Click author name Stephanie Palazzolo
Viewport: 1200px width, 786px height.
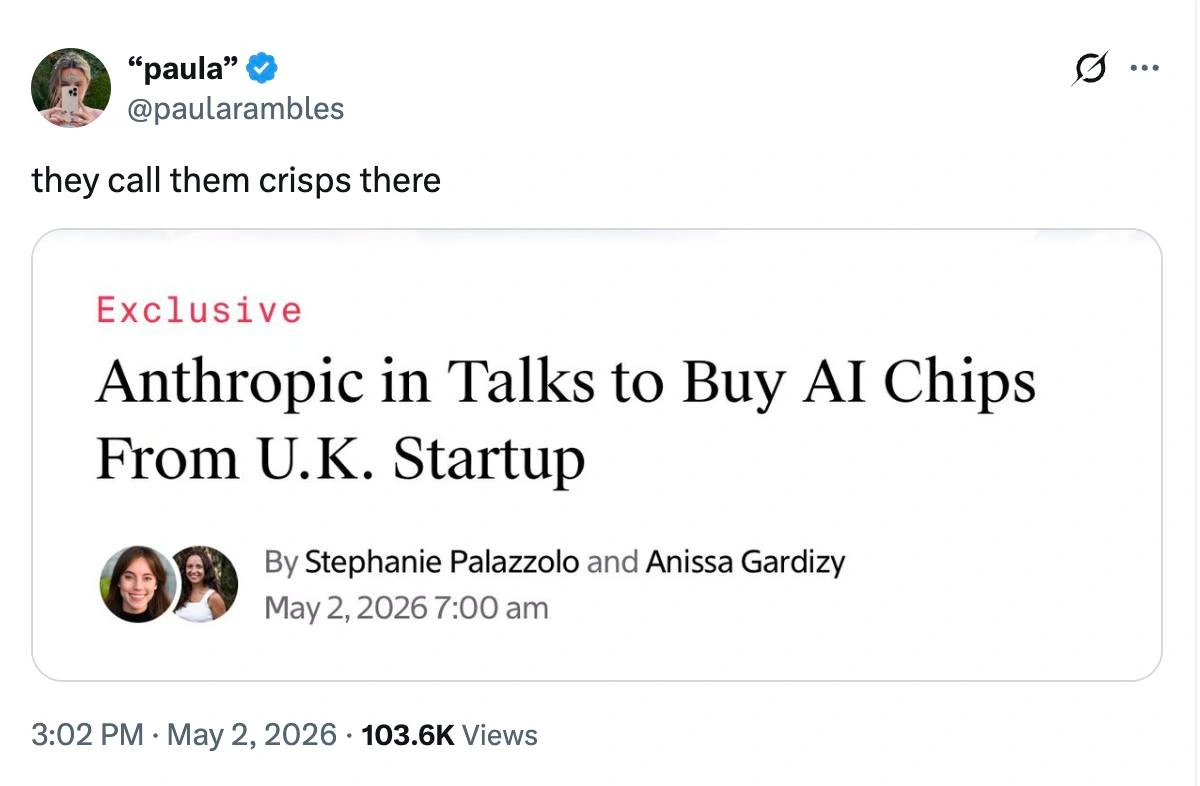pos(441,562)
